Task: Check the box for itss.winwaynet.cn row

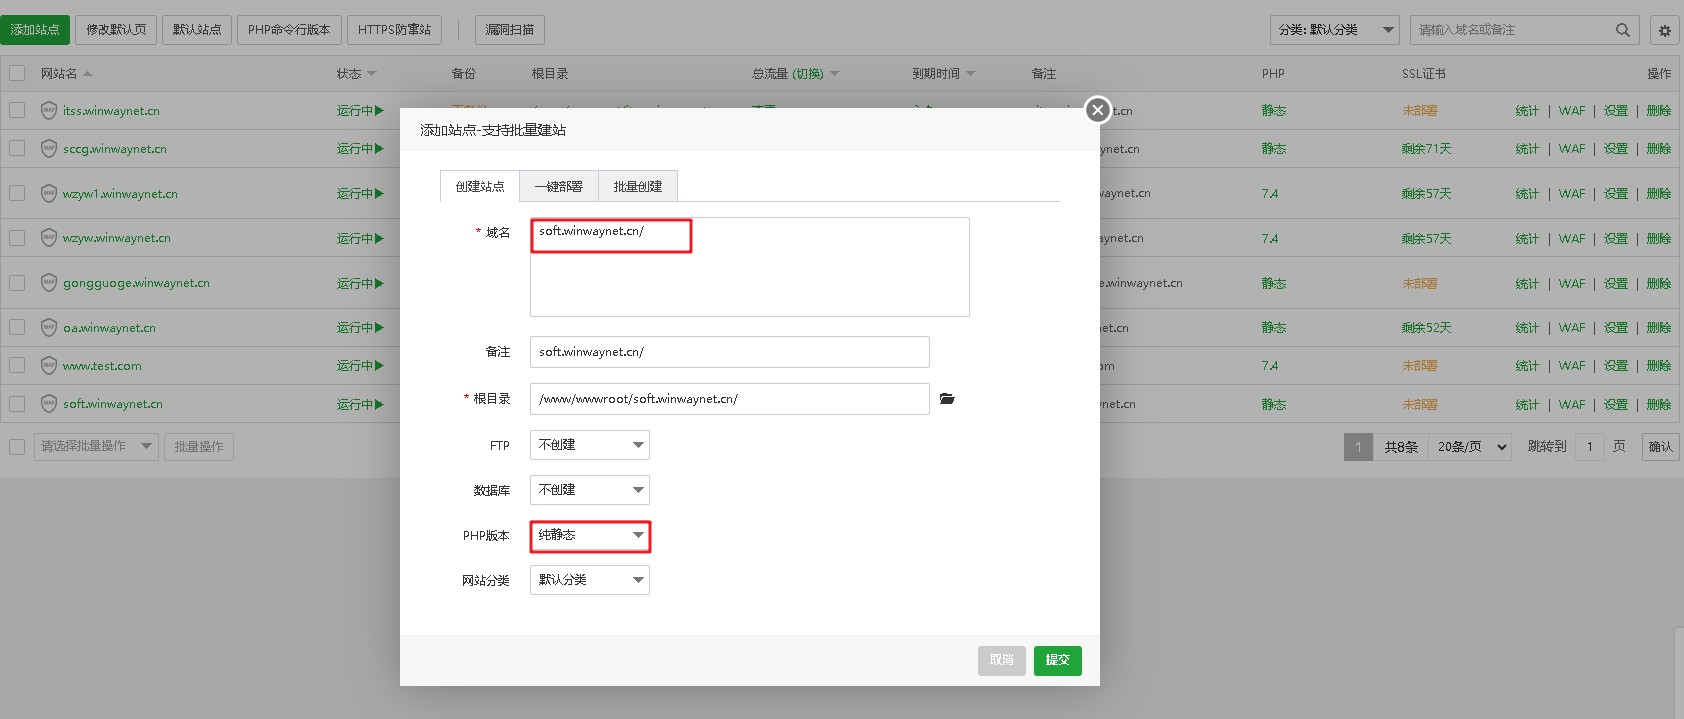Action: 17,110
